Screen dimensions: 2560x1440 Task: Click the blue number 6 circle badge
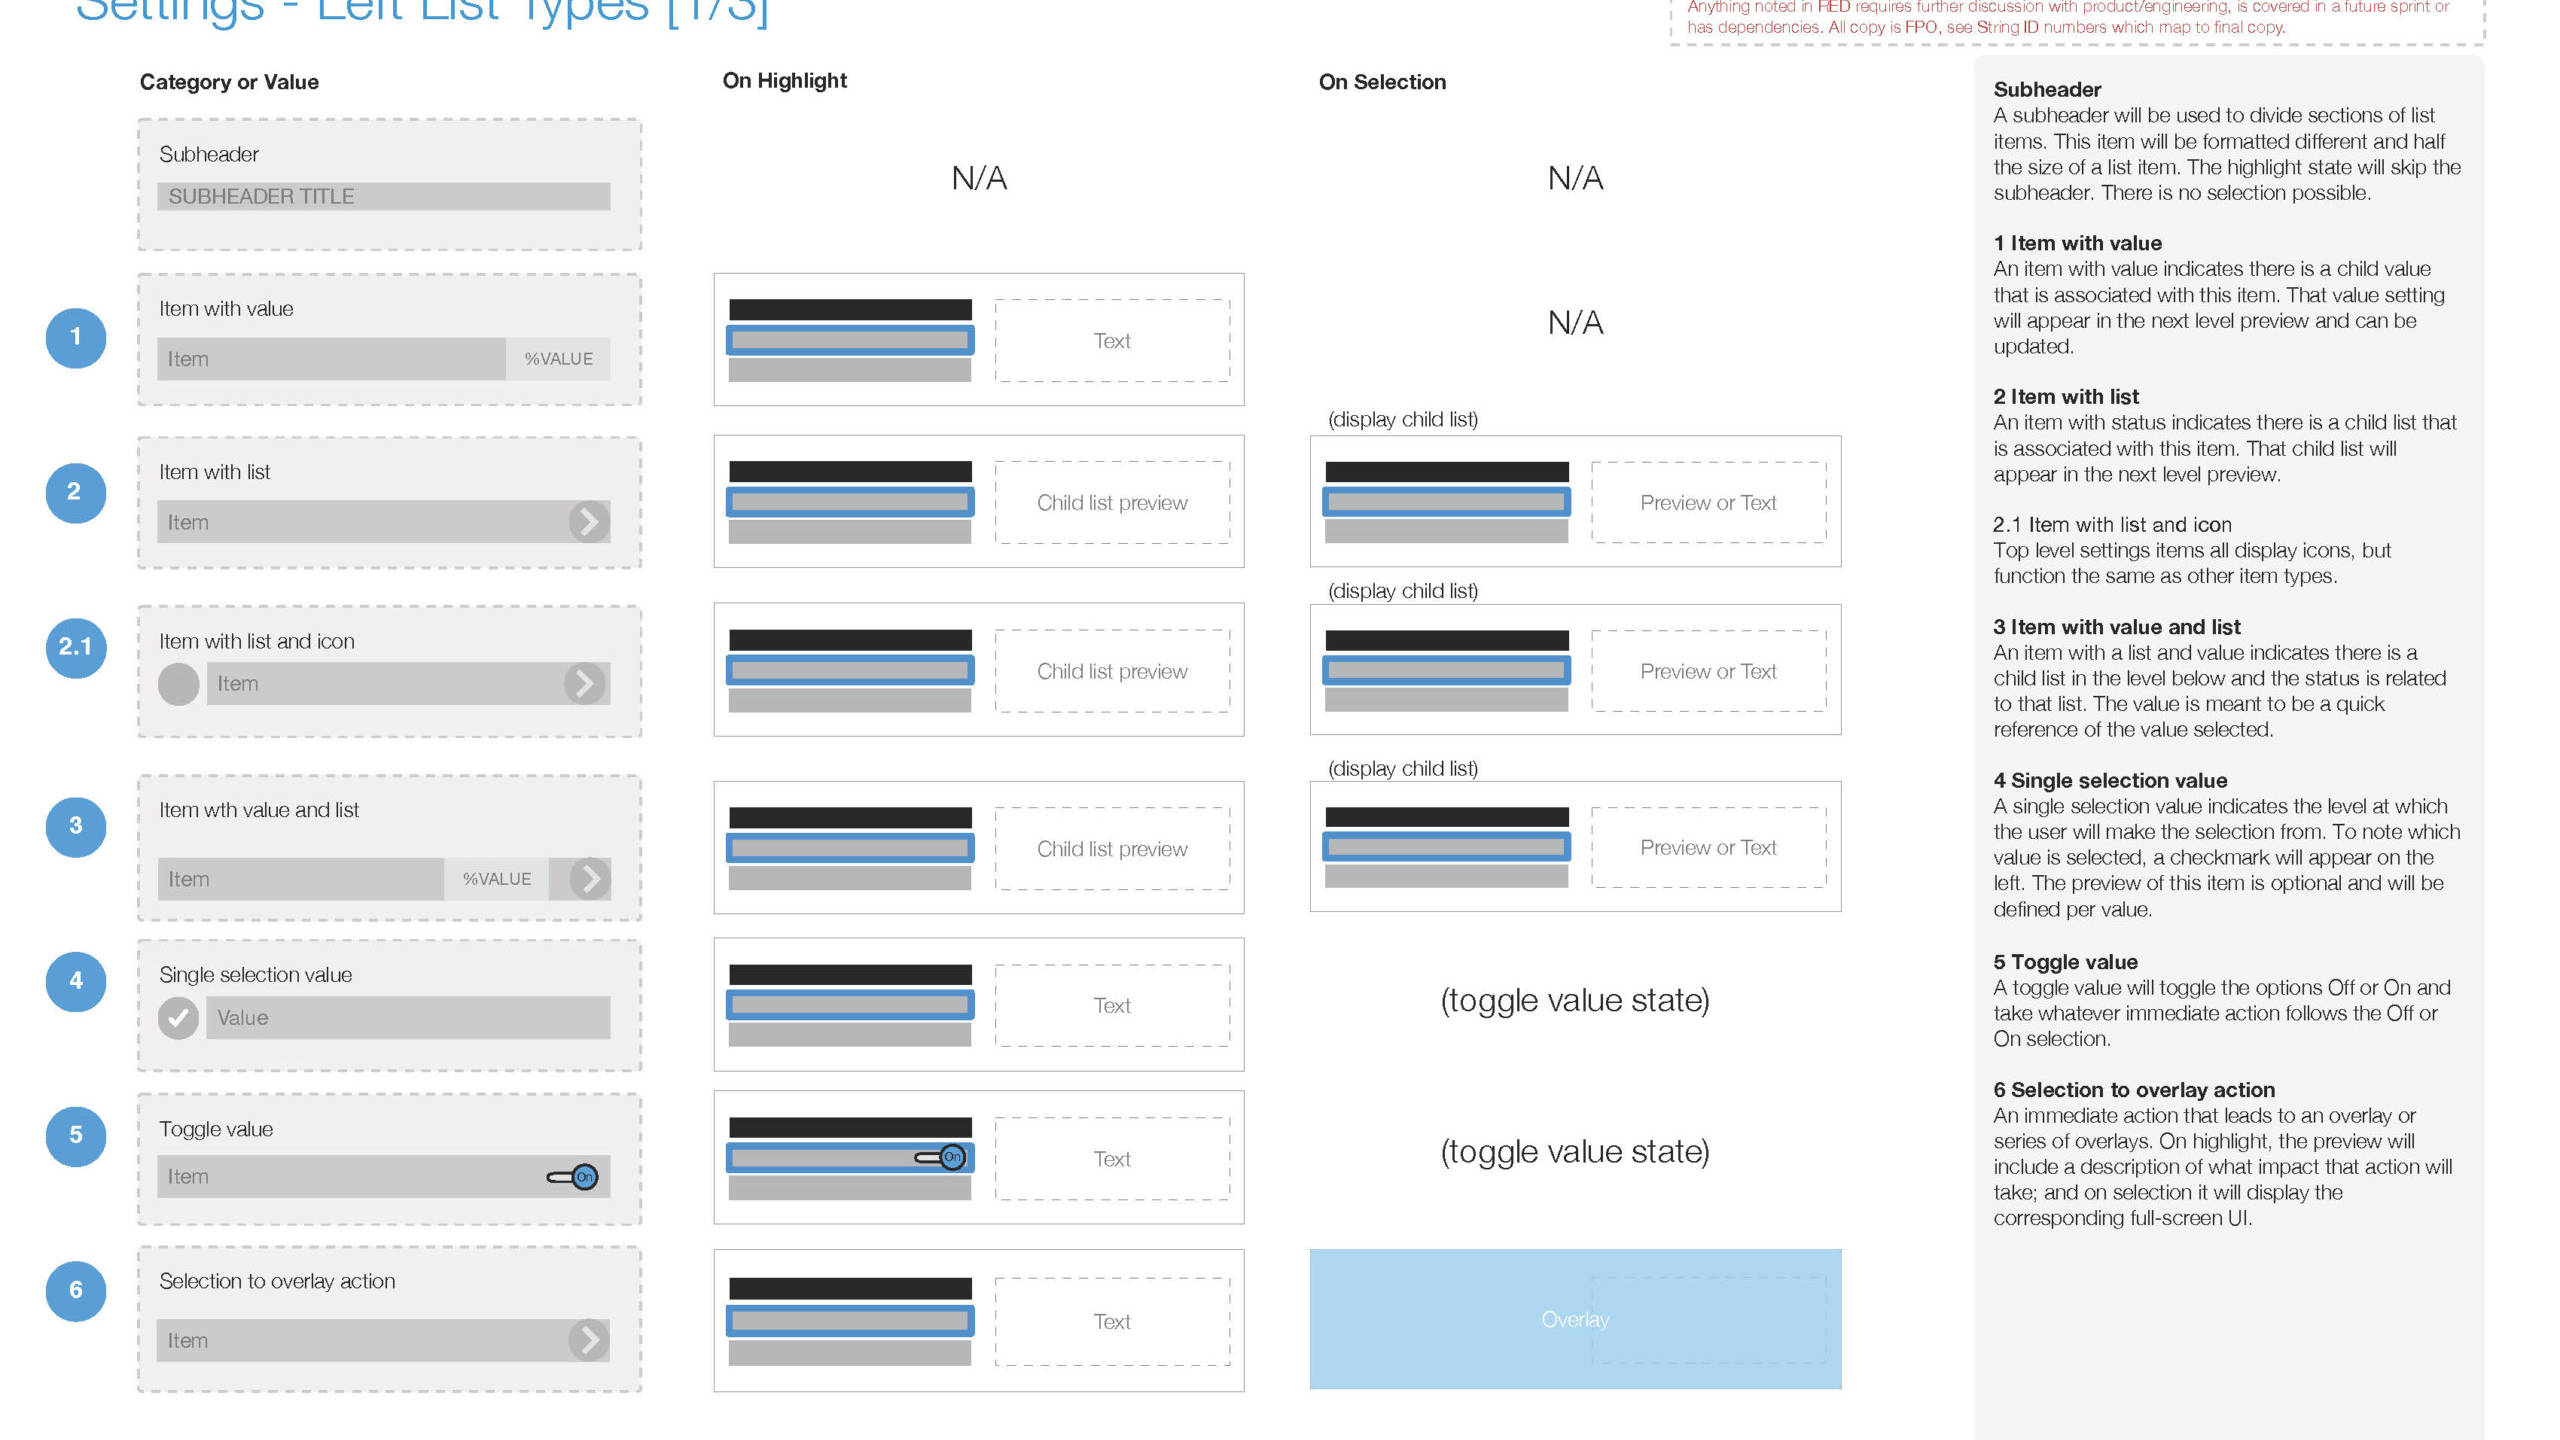pos(75,1290)
